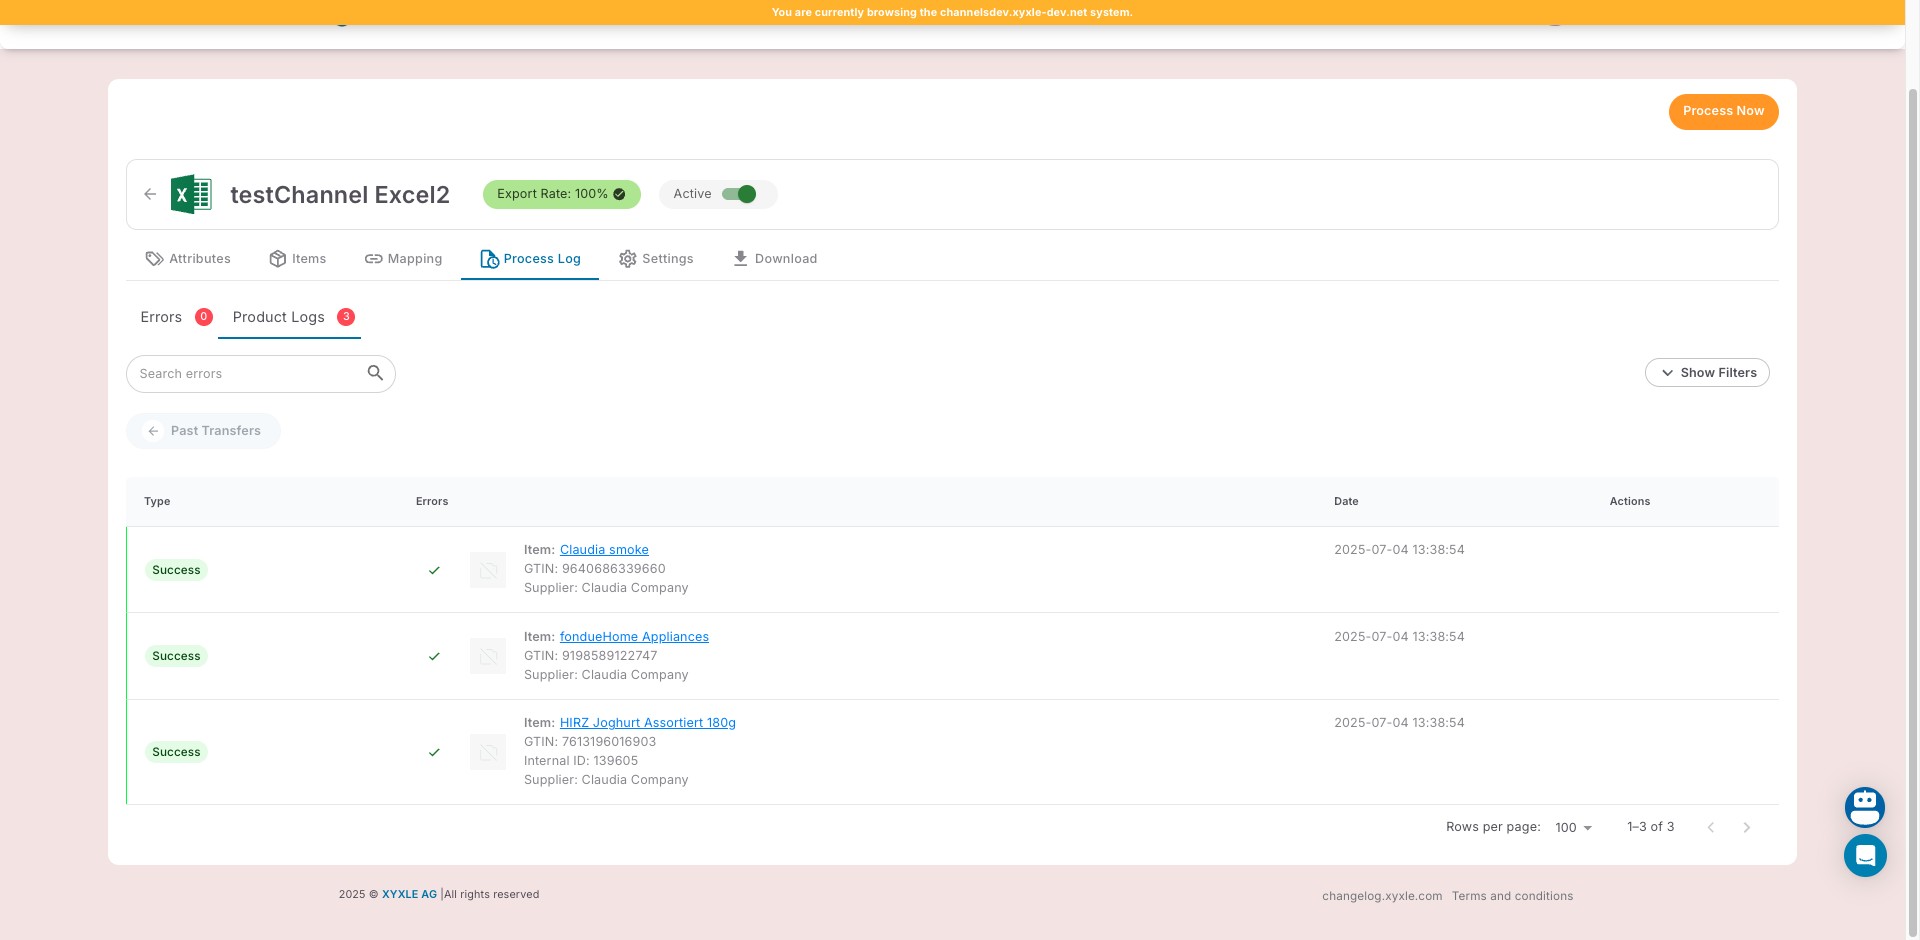Click the previous page arrow in pagination
The height and width of the screenshot is (940, 1920).
[1711, 827]
